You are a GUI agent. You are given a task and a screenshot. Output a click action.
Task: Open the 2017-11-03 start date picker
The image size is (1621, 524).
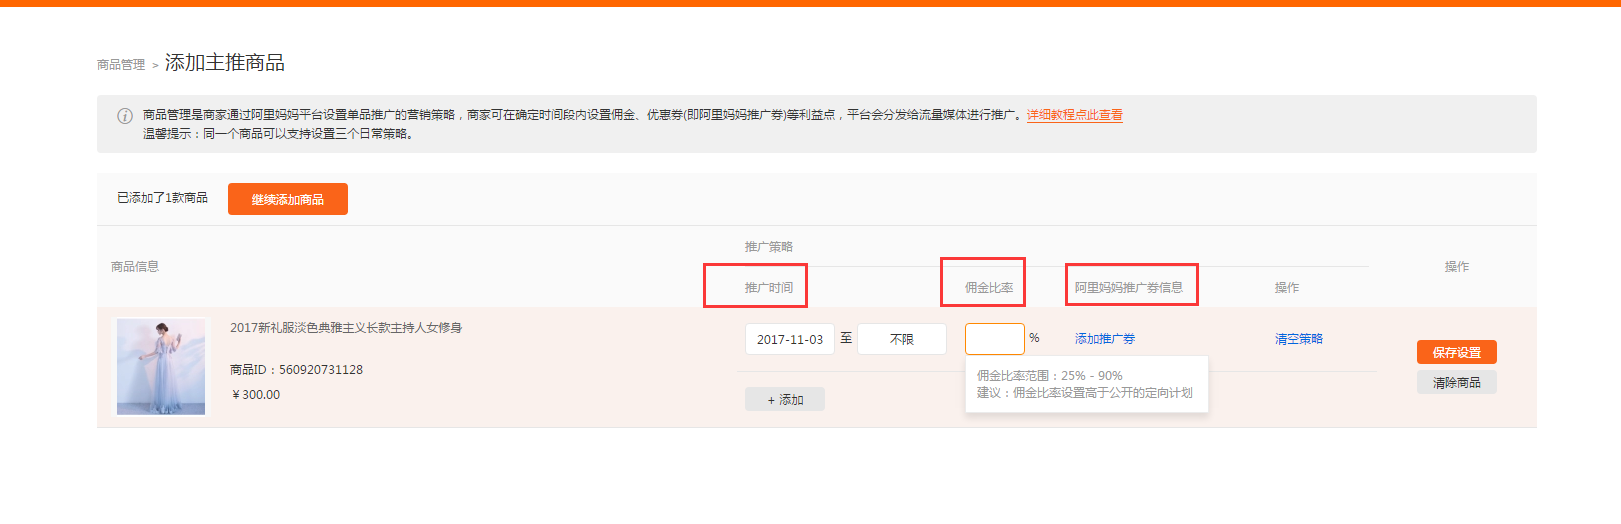[x=789, y=339]
